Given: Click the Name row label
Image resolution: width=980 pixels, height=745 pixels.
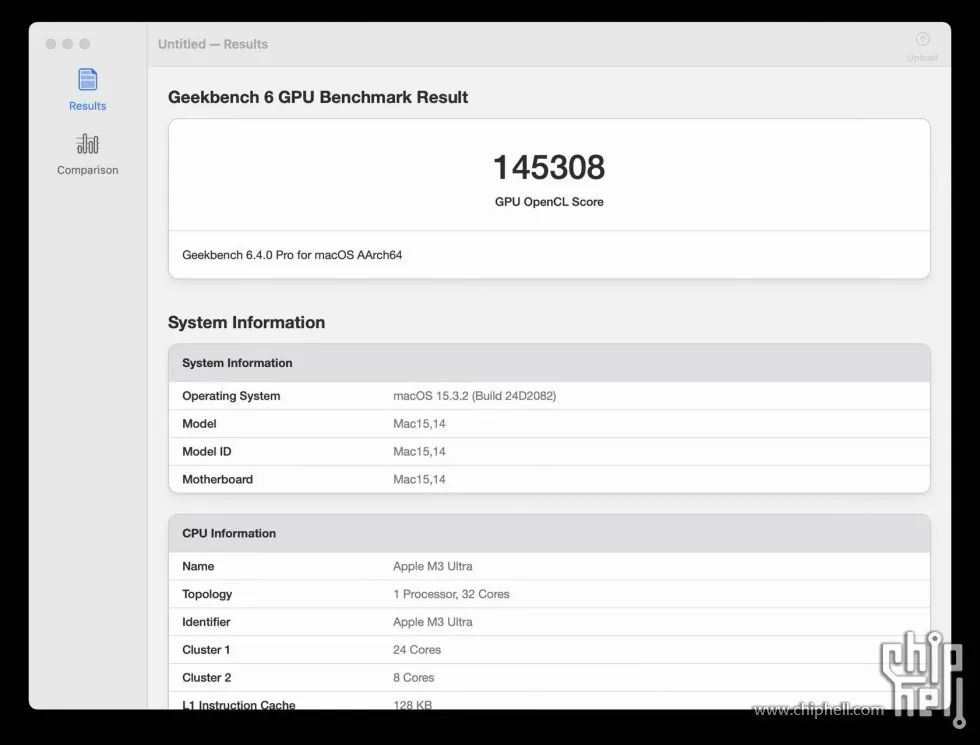Looking at the screenshot, I should pyautogui.click(x=198, y=566).
